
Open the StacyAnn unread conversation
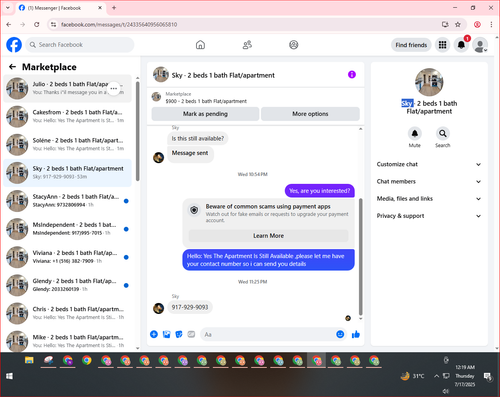coord(67,201)
